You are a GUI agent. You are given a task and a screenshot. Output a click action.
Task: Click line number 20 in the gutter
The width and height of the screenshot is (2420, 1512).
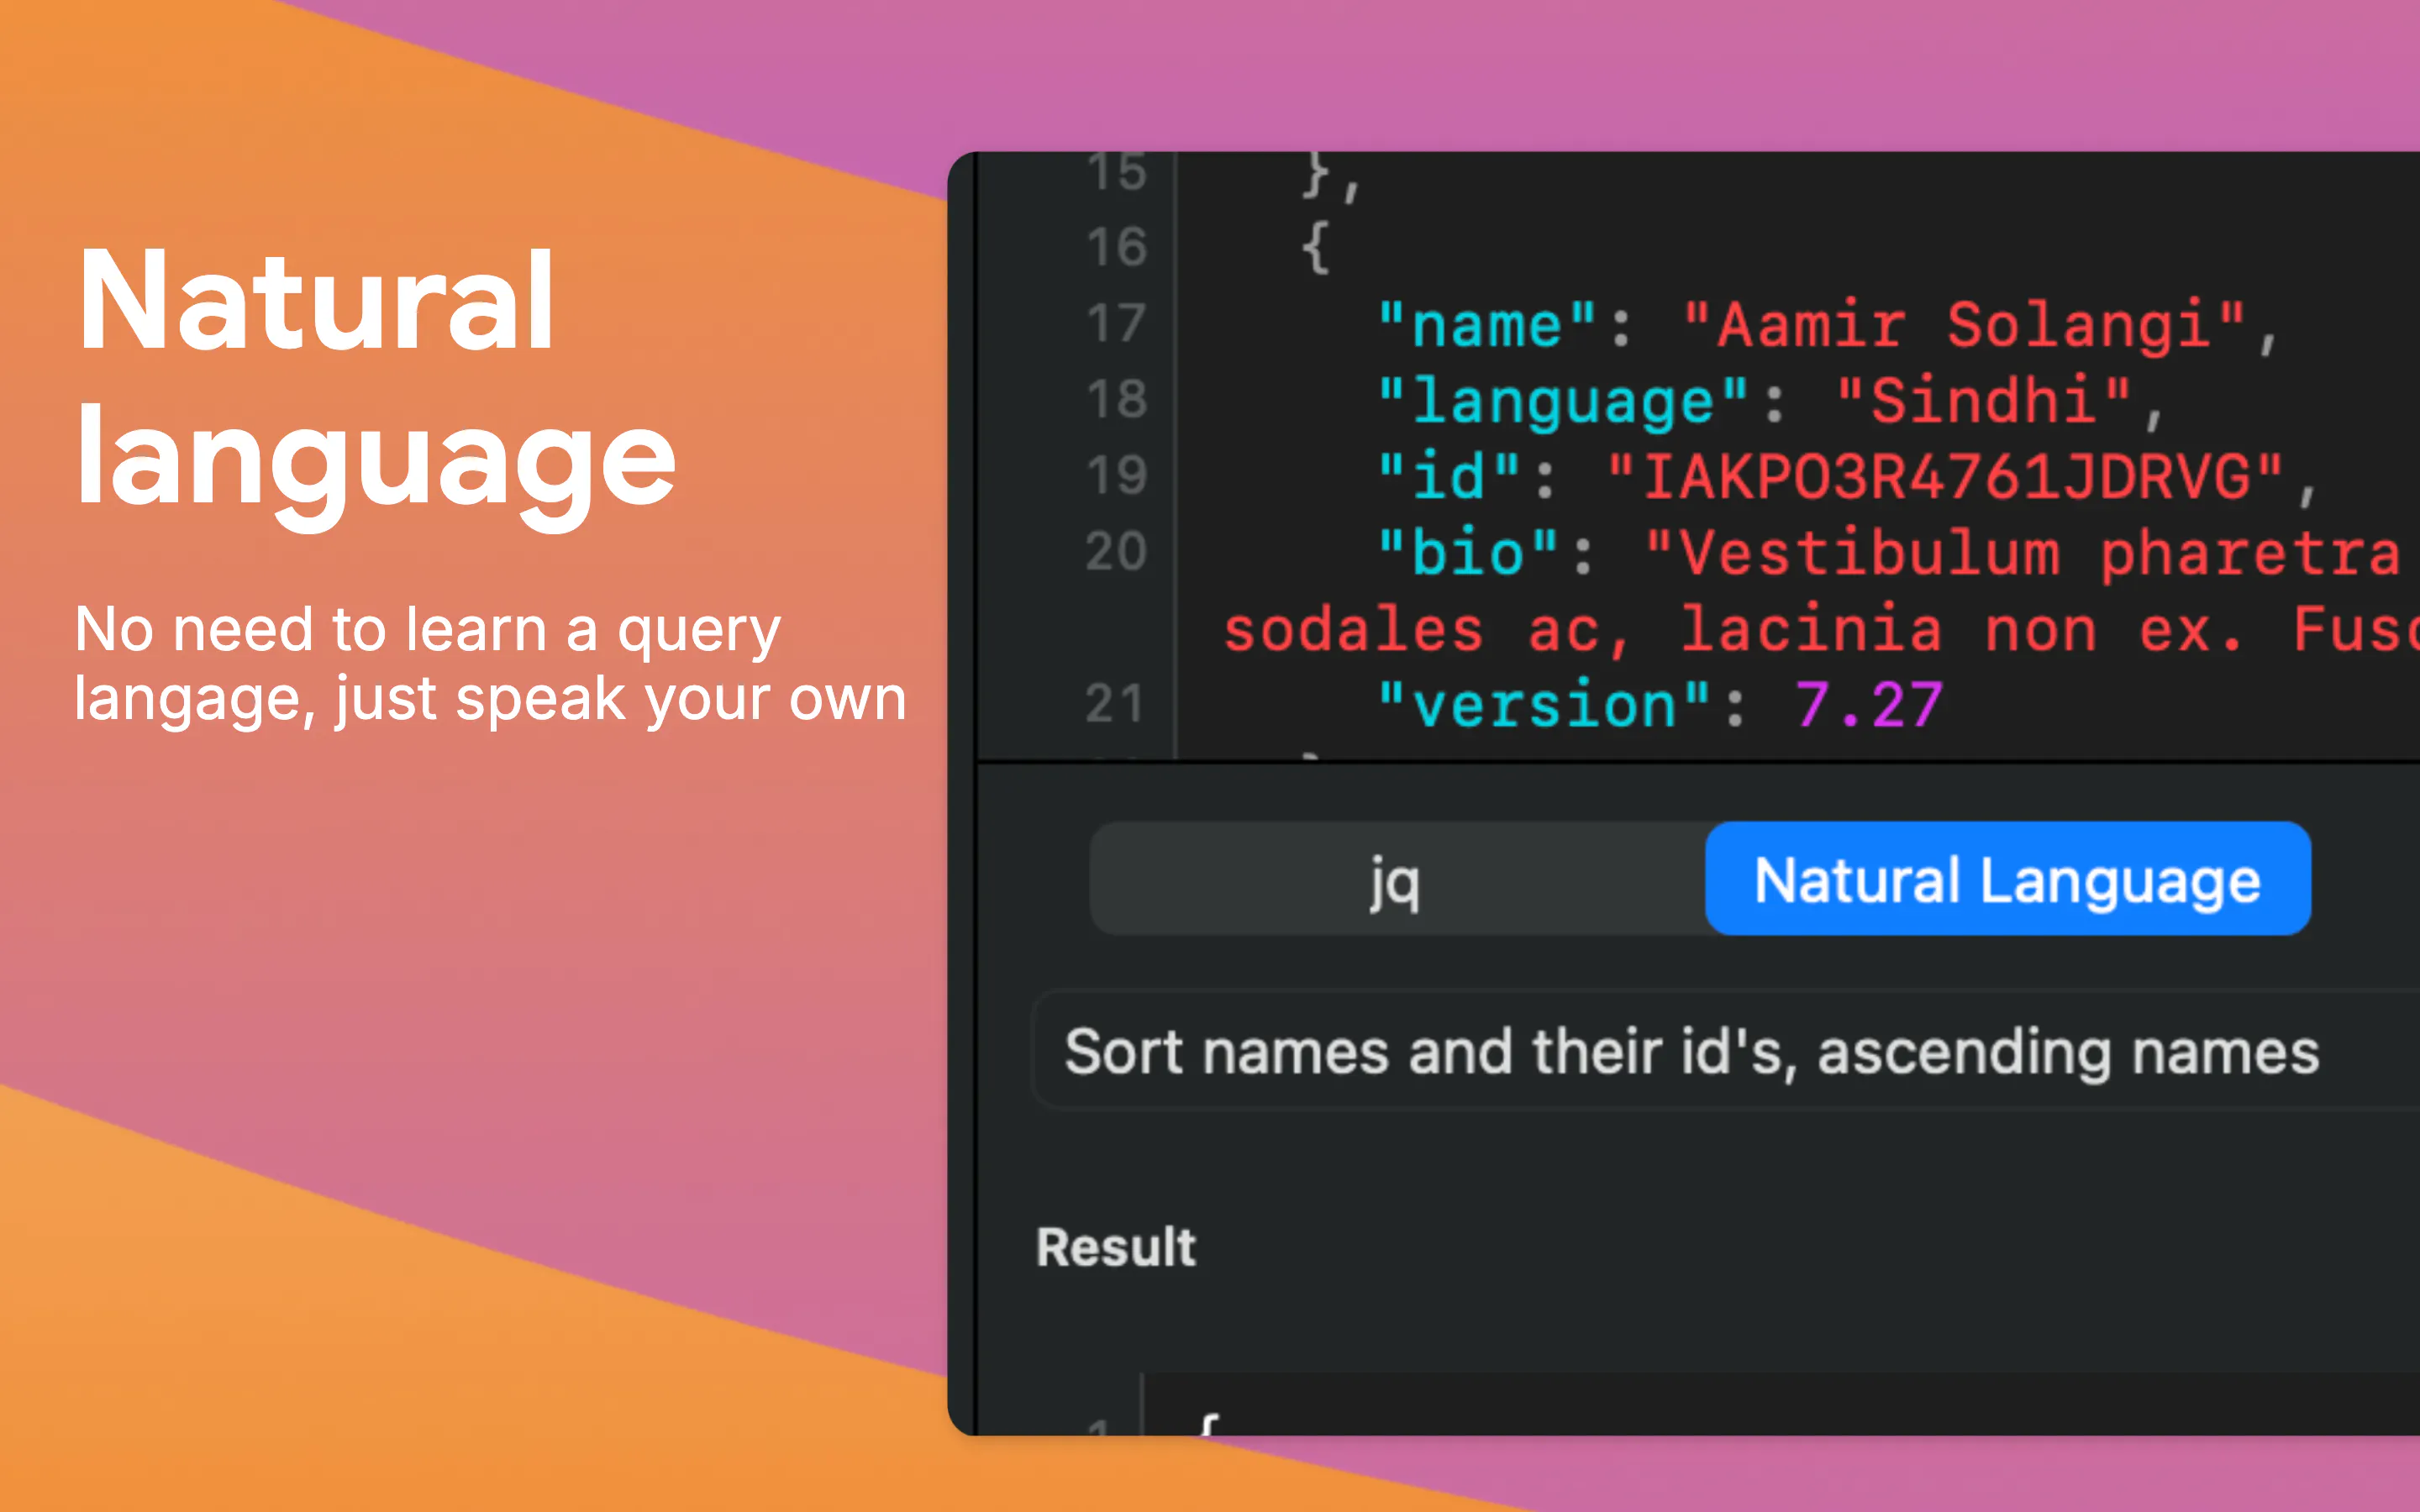tap(1116, 551)
